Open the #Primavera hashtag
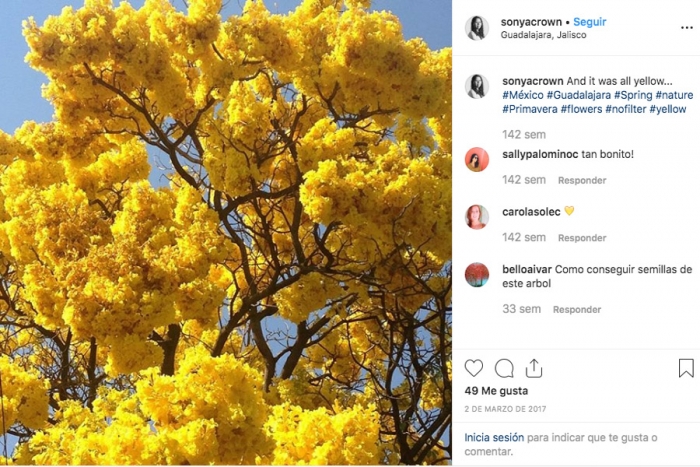Image resolution: width=700 pixels, height=467 pixels. click(x=530, y=109)
